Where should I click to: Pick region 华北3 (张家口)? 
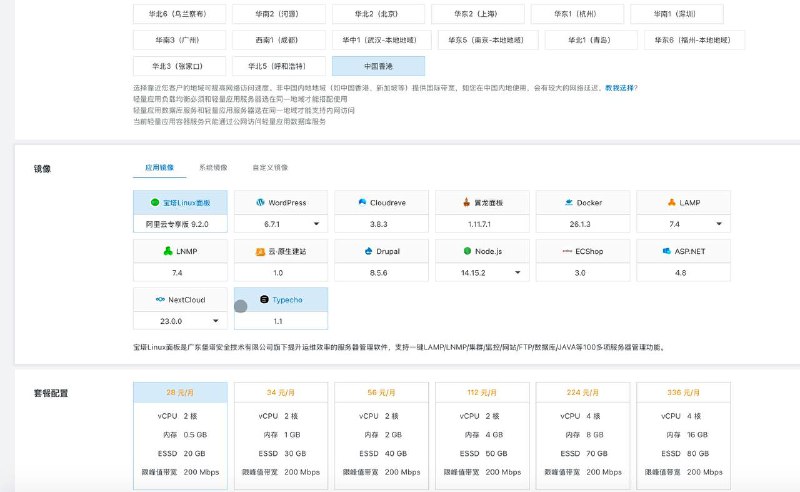coord(179,66)
